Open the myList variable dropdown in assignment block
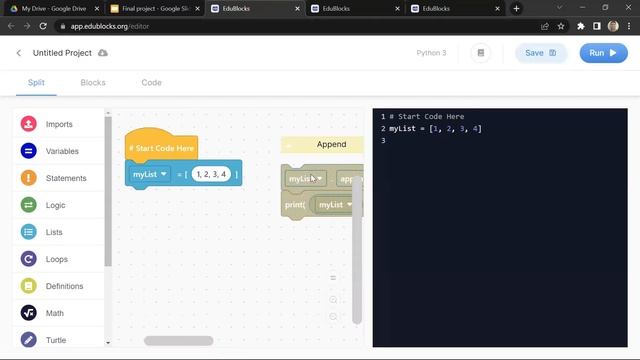 (x=149, y=174)
